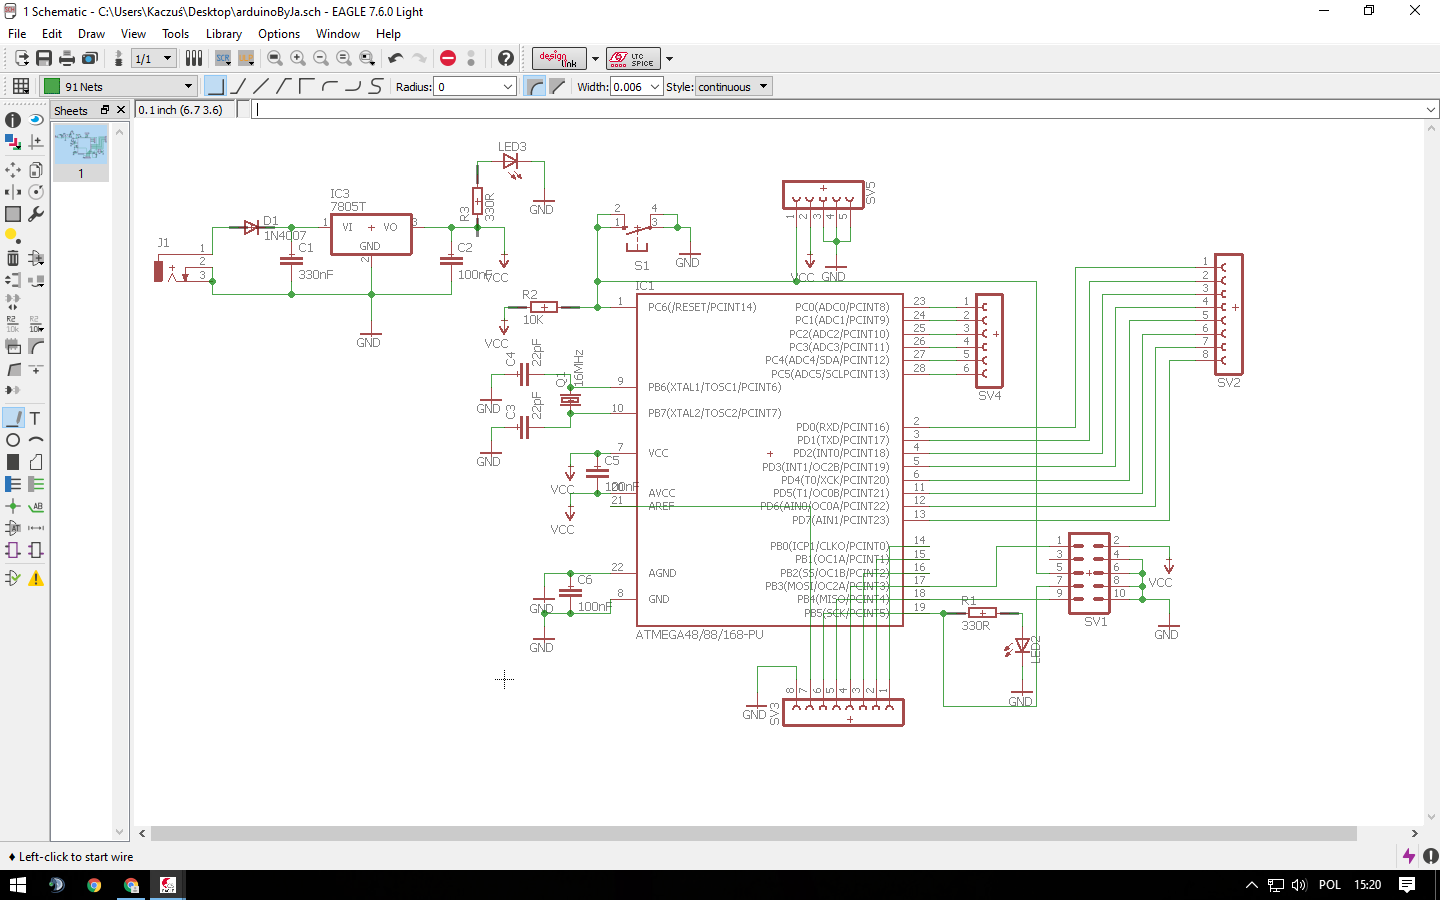
Task: Open the Help question mark icon
Action: (x=506, y=59)
